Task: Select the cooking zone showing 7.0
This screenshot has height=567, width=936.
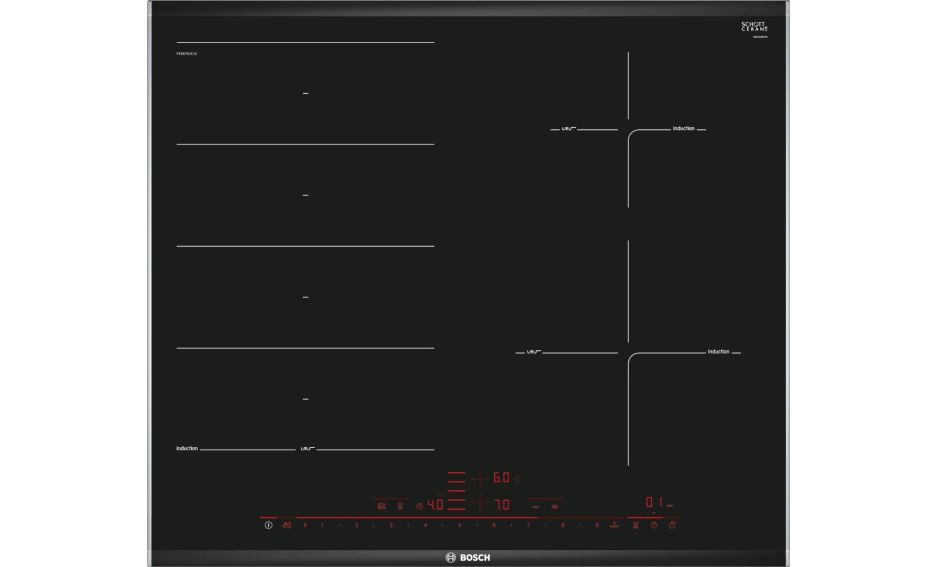Action: pos(500,503)
